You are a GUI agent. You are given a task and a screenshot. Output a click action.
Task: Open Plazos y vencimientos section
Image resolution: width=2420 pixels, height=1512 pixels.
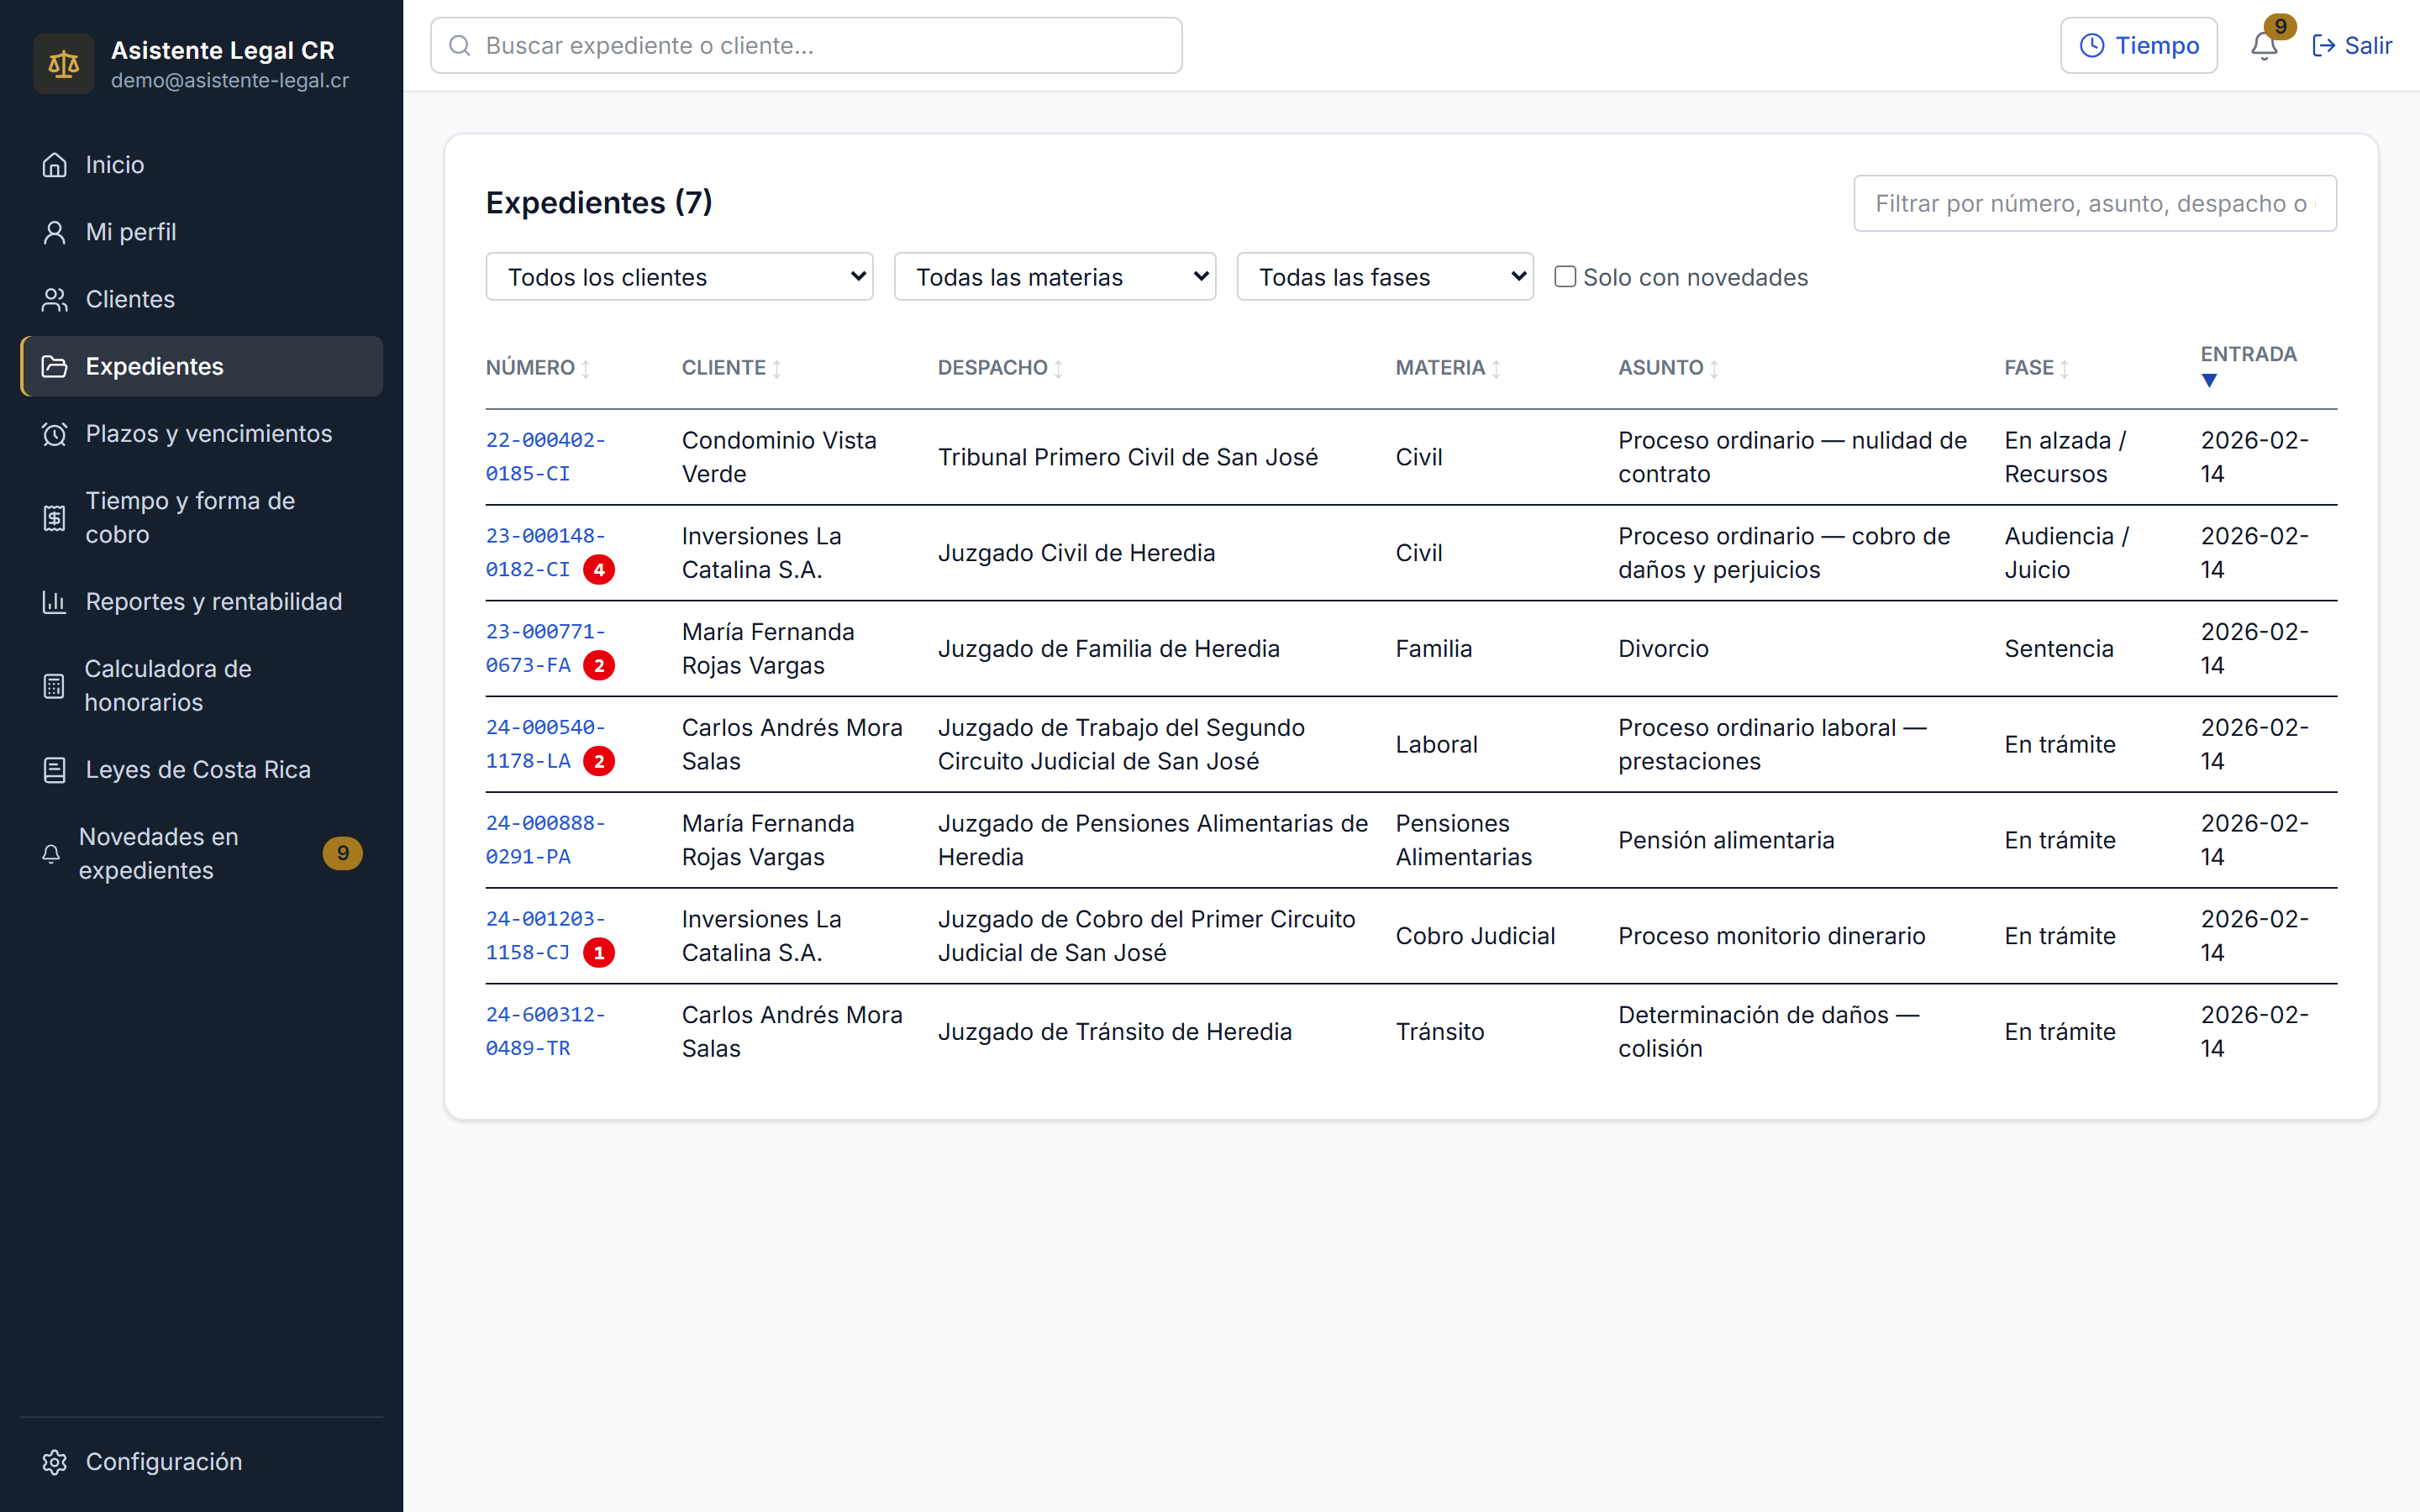pyautogui.click(x=201, y=433)
